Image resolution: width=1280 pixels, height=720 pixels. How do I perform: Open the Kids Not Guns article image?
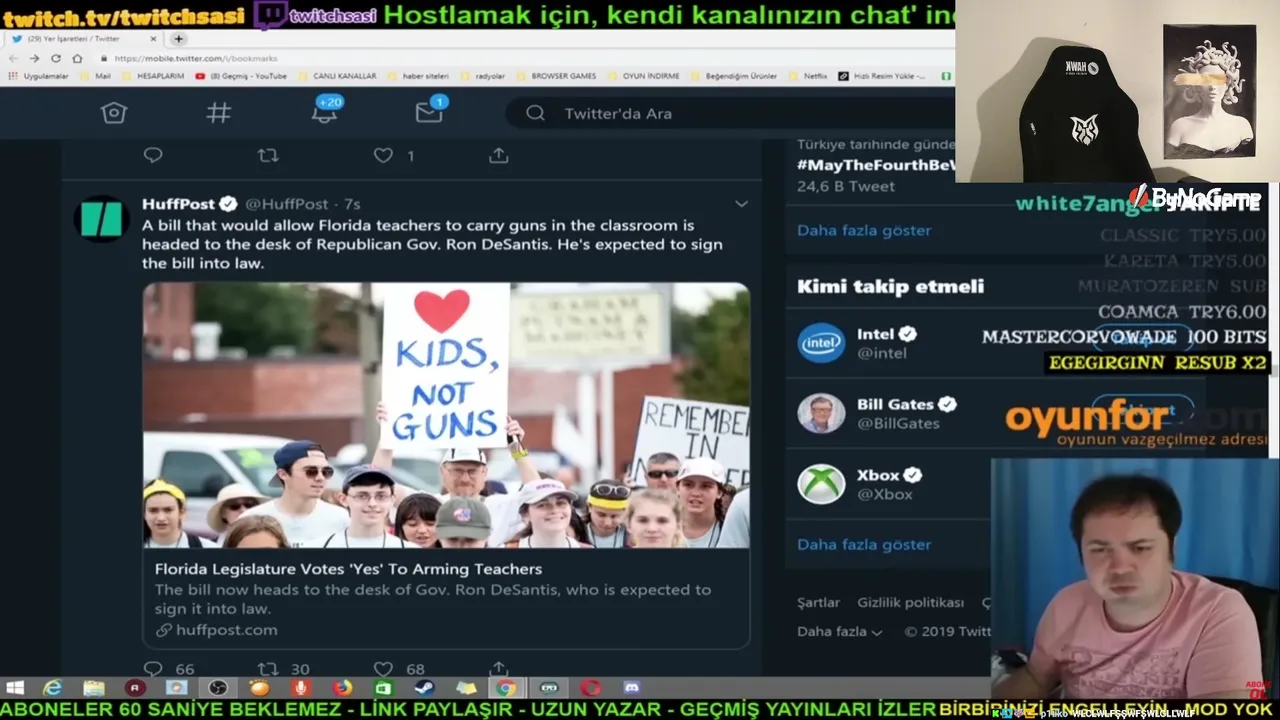tap(446, 415)
